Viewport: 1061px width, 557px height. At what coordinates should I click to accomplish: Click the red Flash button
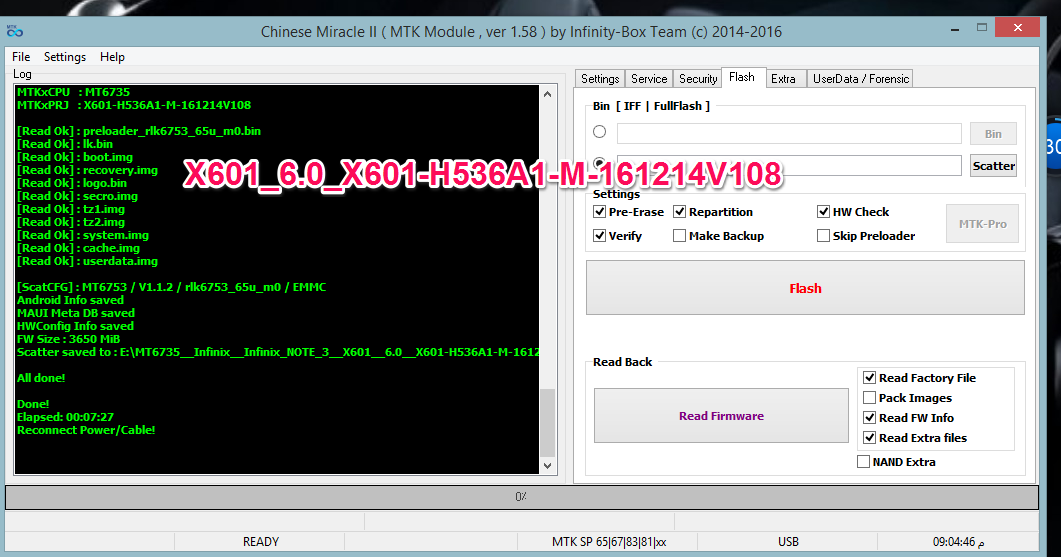point(805,288)
